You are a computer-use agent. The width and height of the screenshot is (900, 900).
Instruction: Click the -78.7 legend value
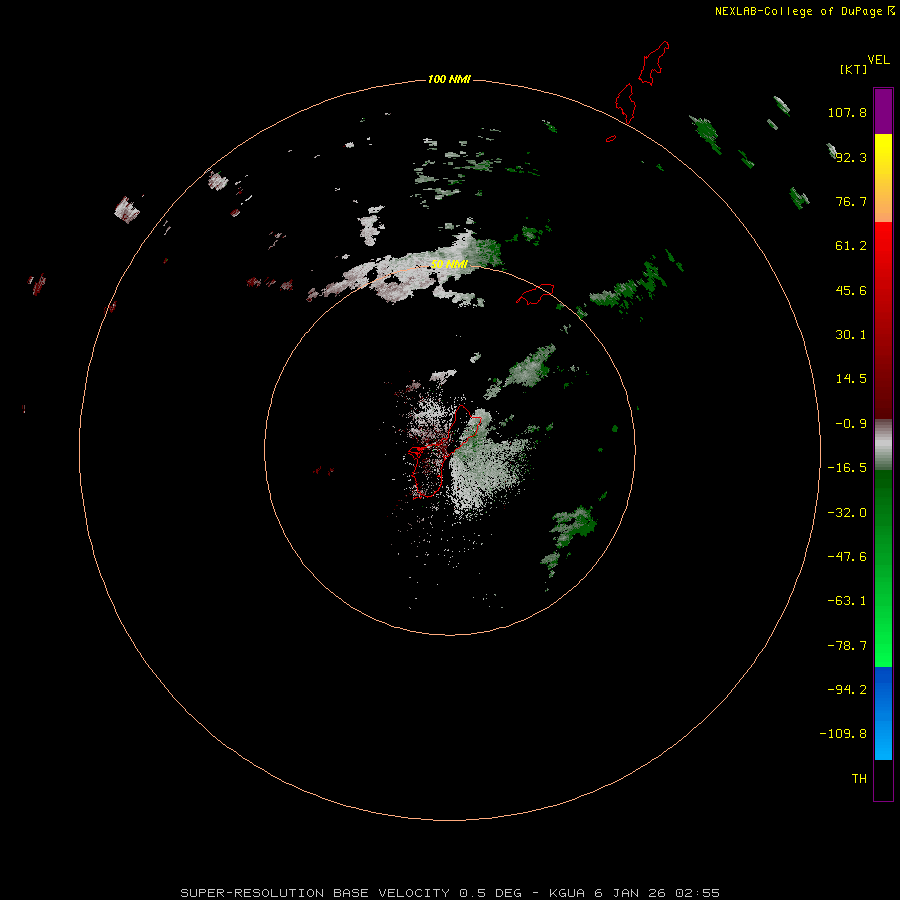[847, 646]
